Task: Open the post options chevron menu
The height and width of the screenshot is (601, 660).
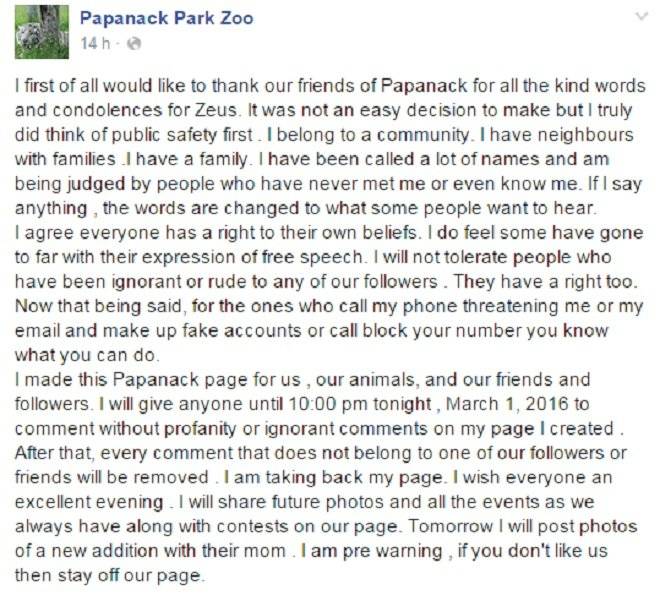Action: (641, 17)
